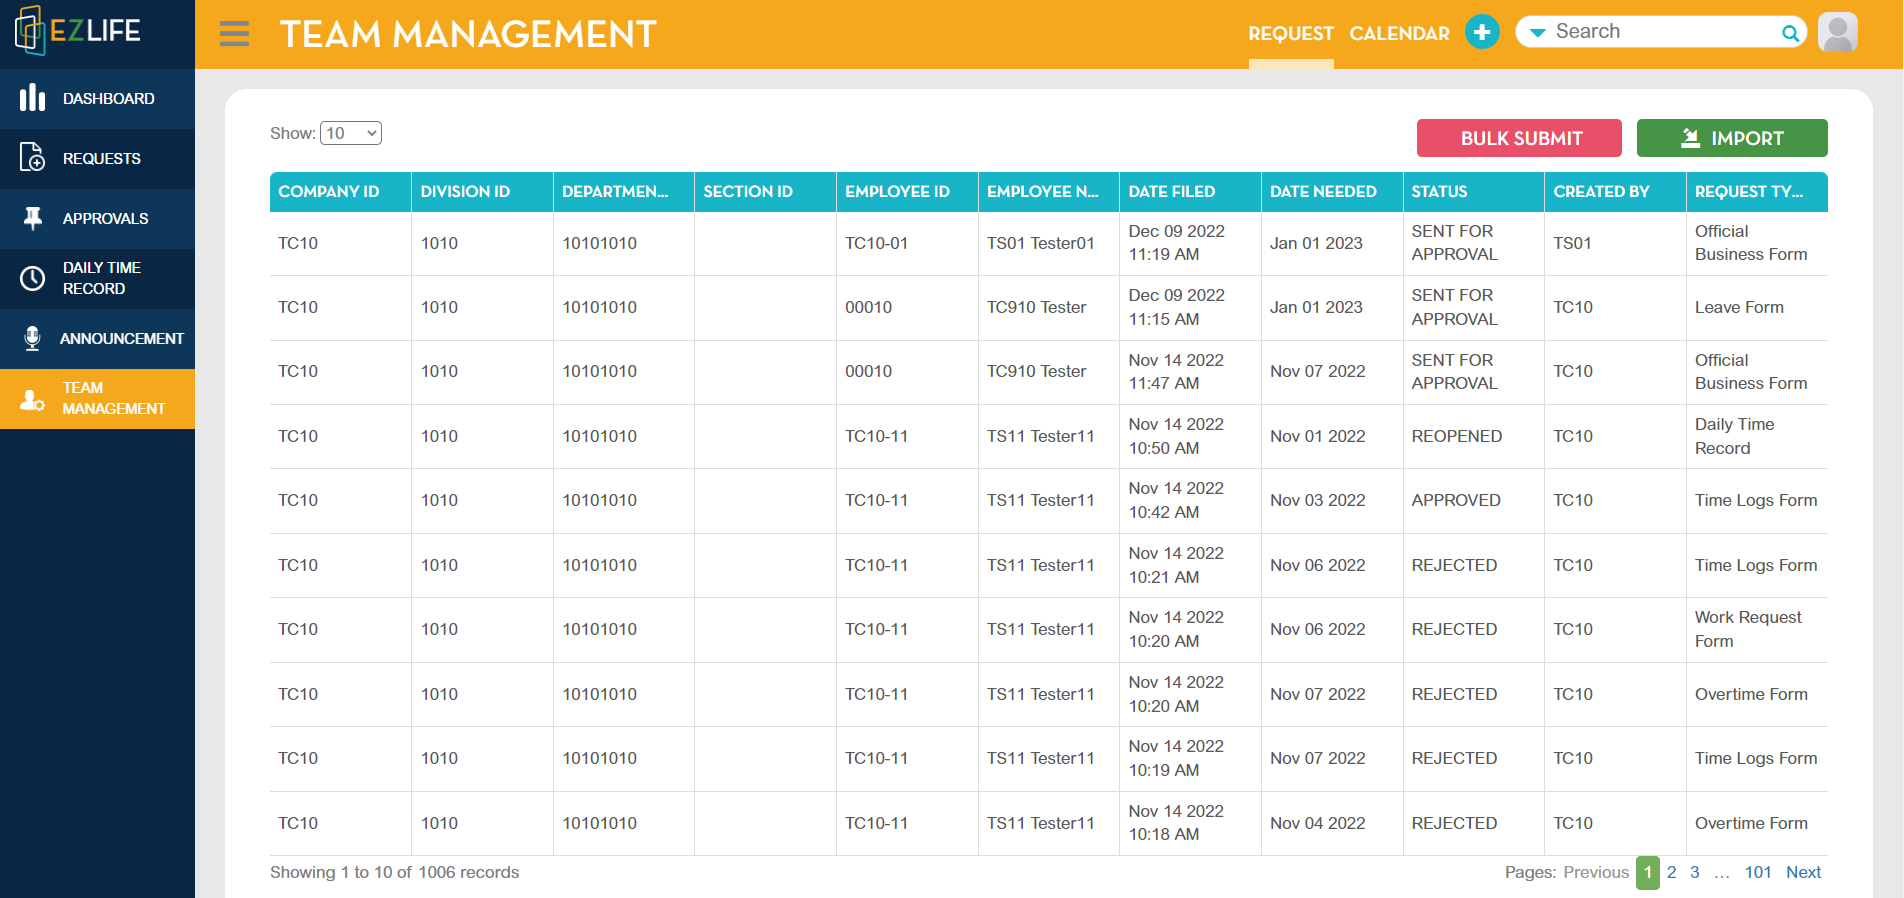Viewport: 1904px width, 898px height.
Task: Select current page 1
Action: (x=1648, y=872)
